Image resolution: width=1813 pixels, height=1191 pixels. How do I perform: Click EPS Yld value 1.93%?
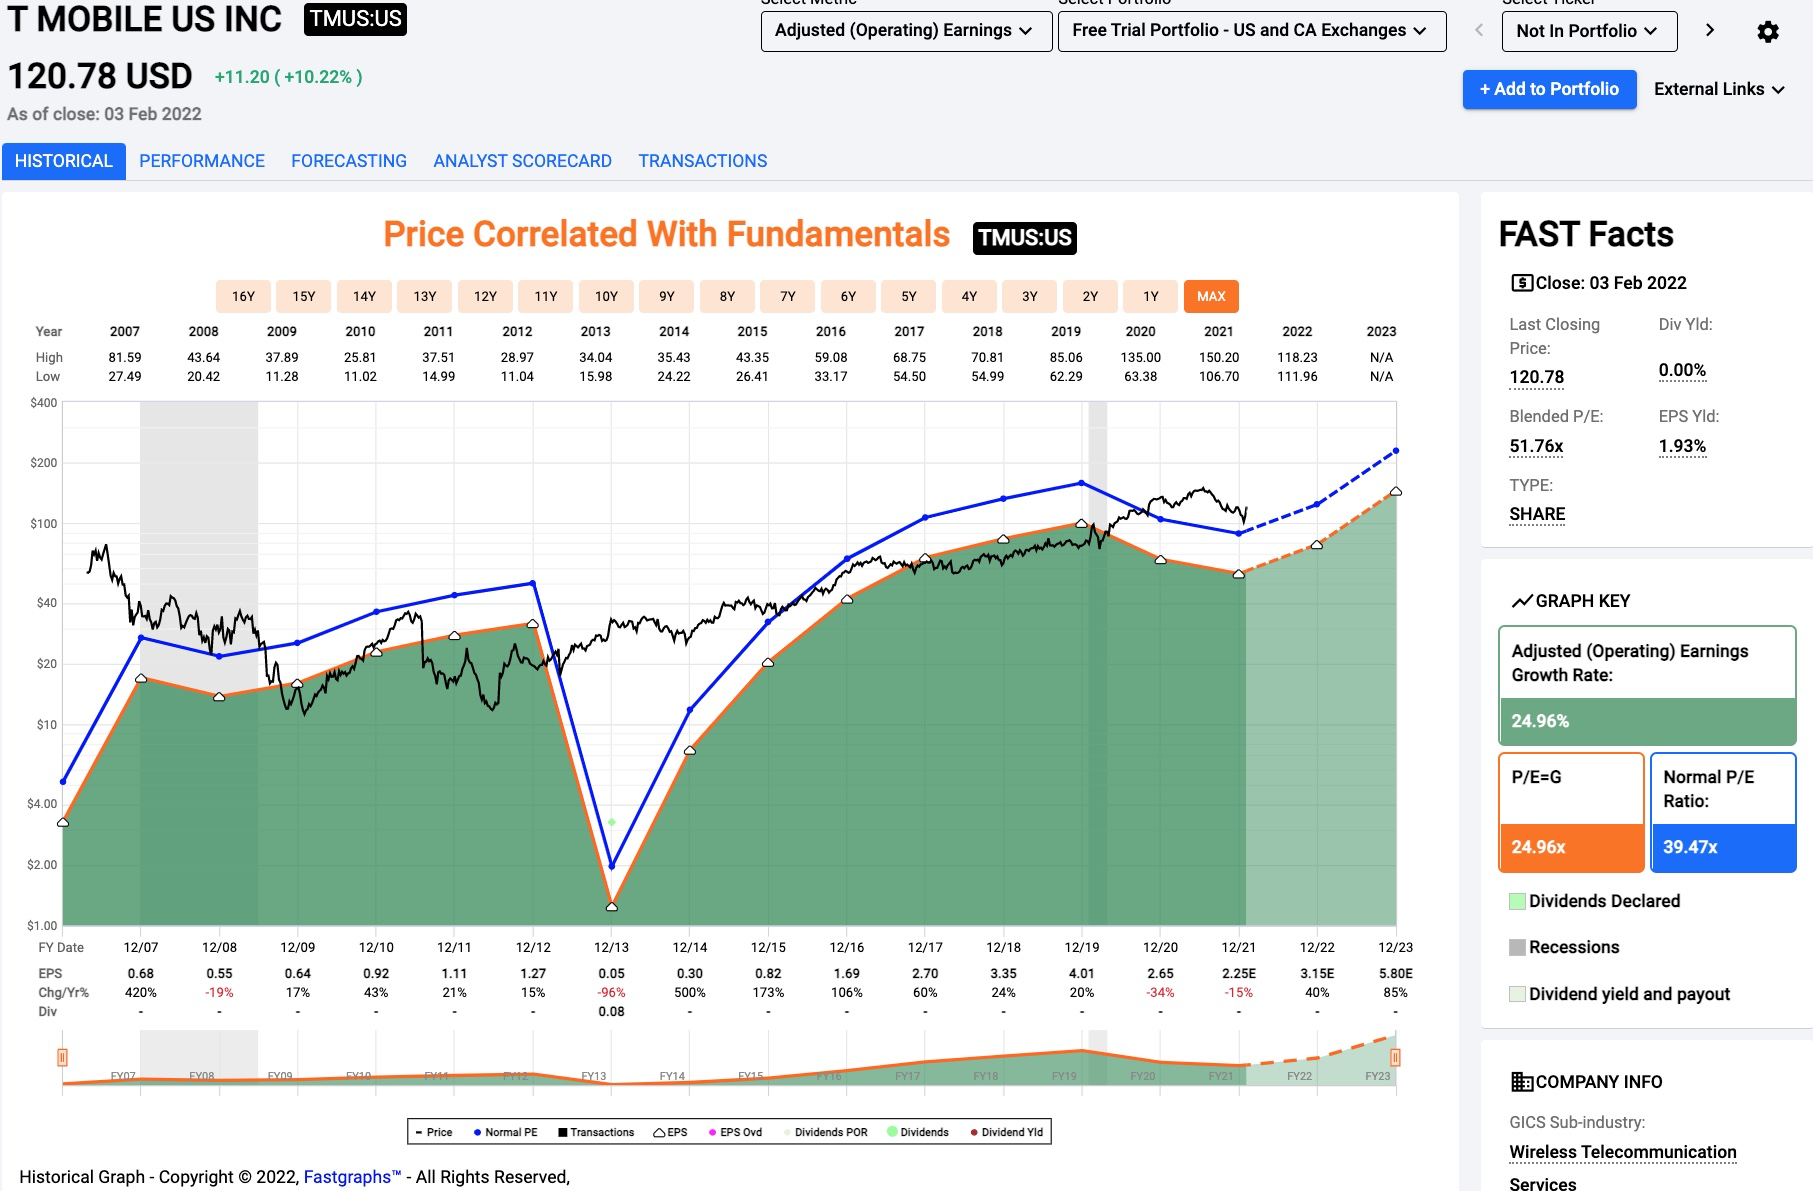[1683, 446]
